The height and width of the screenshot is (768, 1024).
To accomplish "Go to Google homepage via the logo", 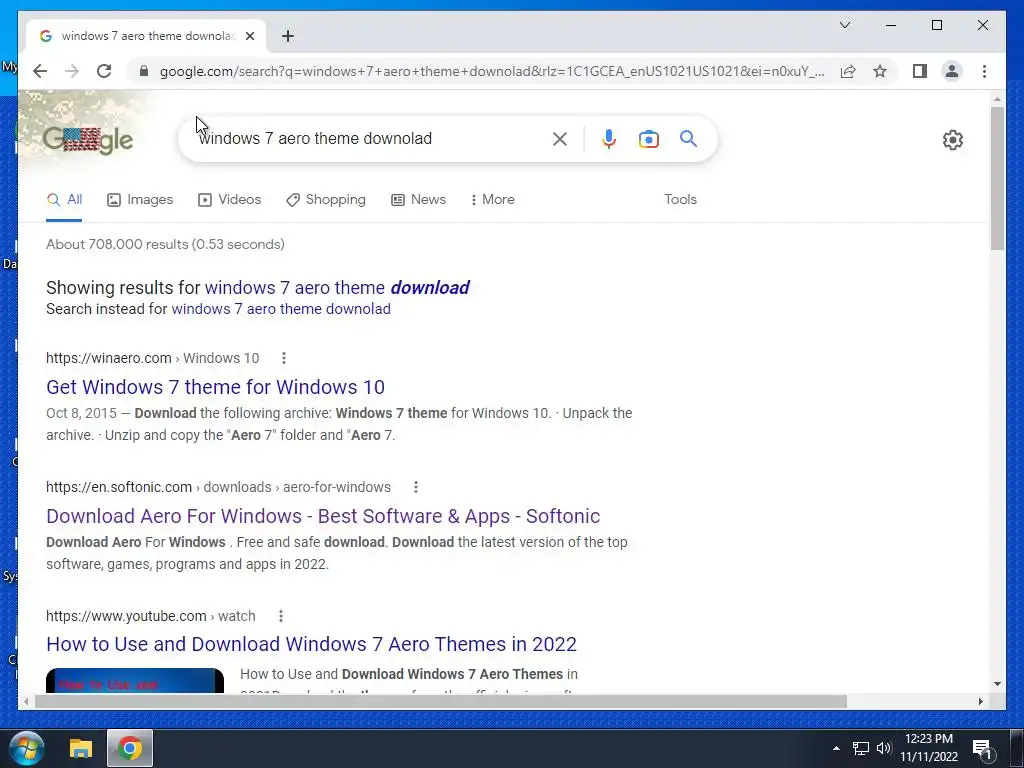I will [x=88, y=138].
